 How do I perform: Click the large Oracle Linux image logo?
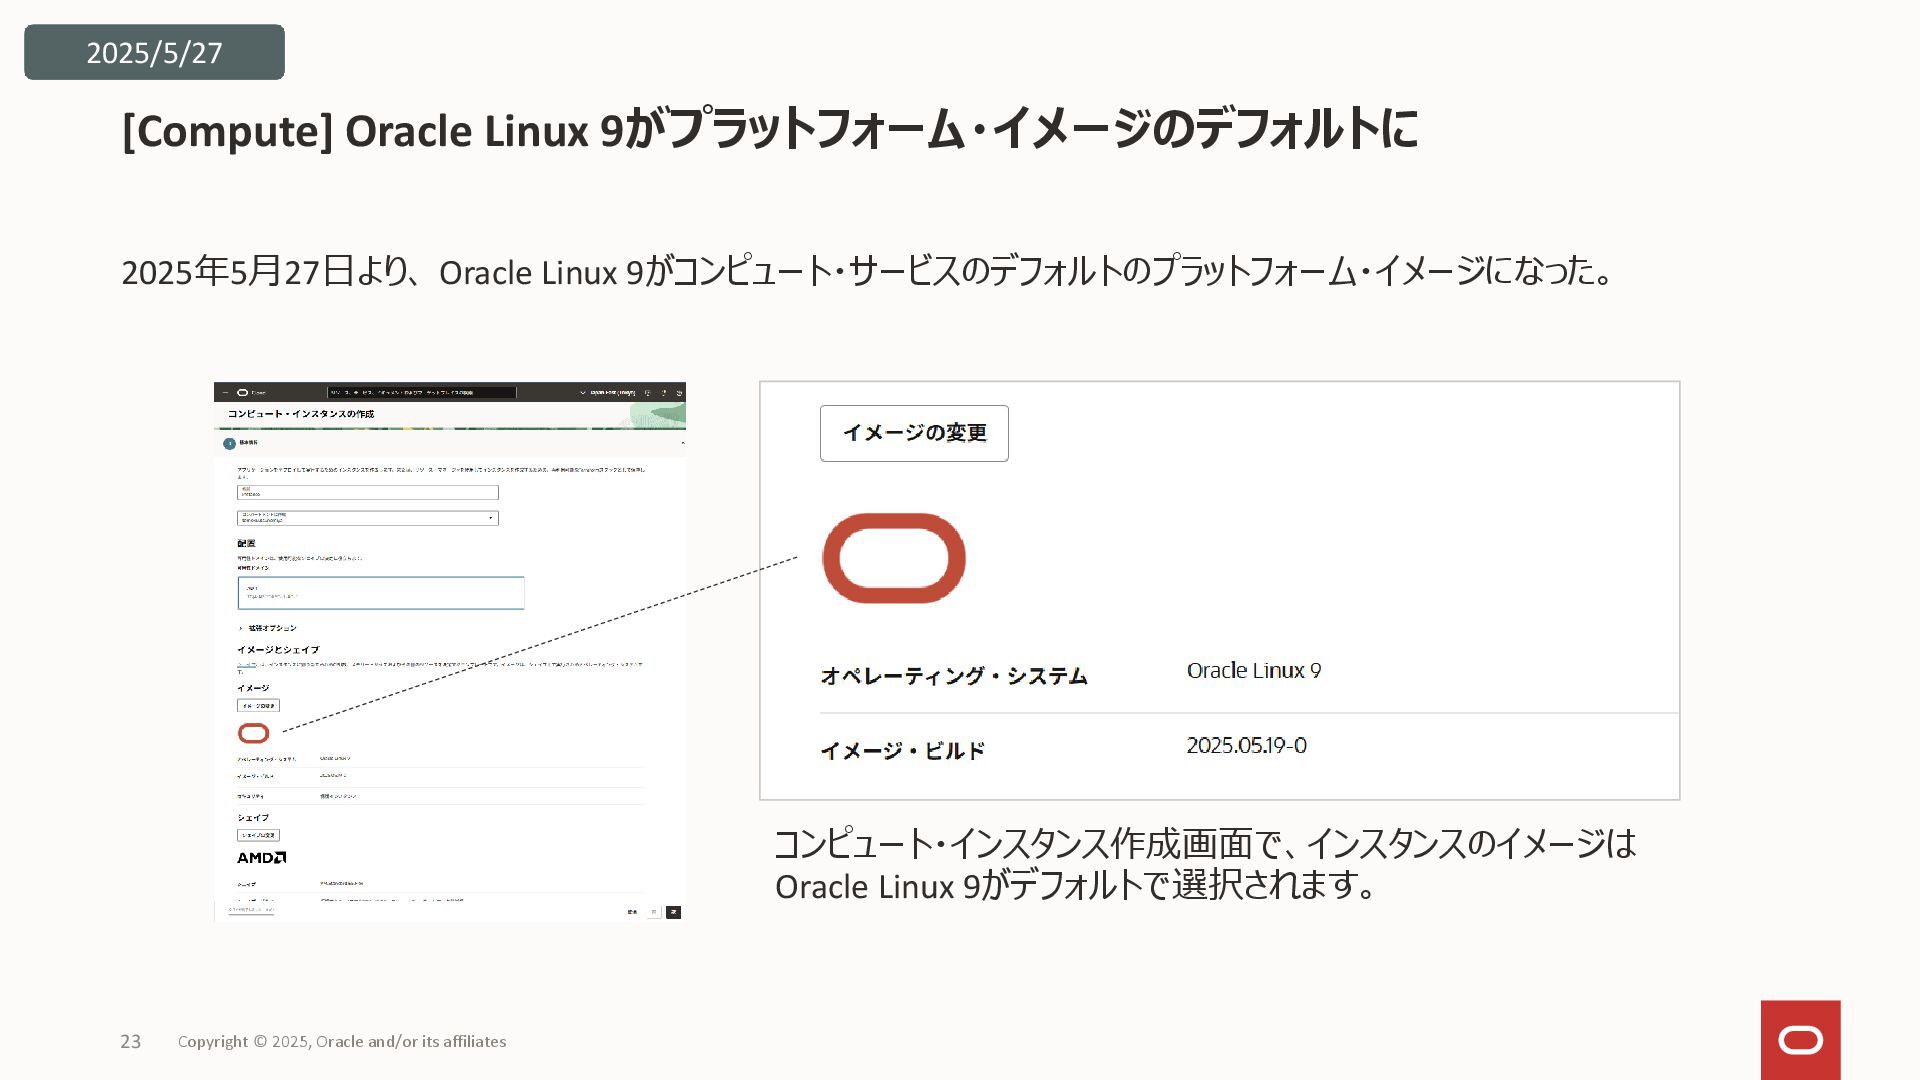pyautogui.click(x=893, y=558)
